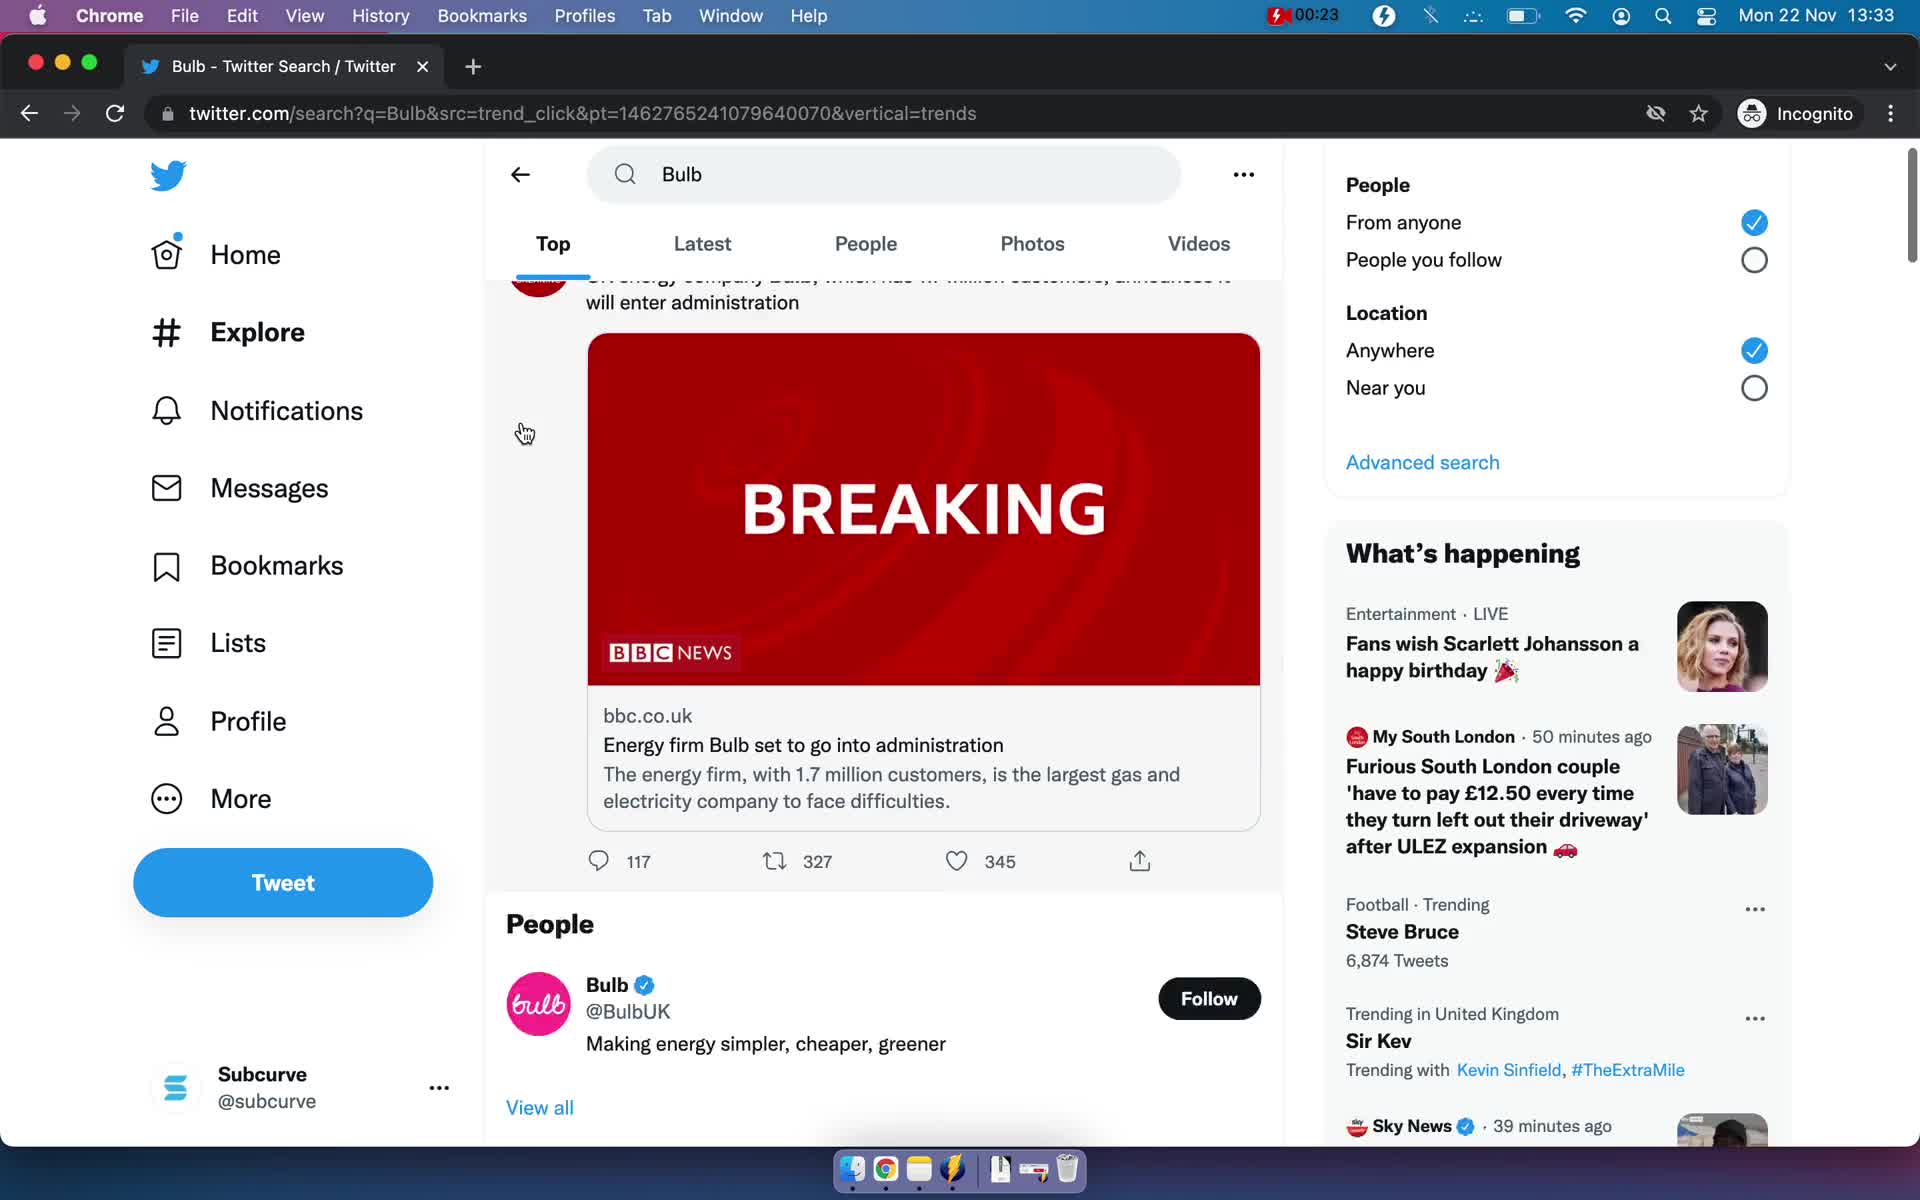Click the address bar URL
The image size is (1920, 1200).
tap(582, 114)
